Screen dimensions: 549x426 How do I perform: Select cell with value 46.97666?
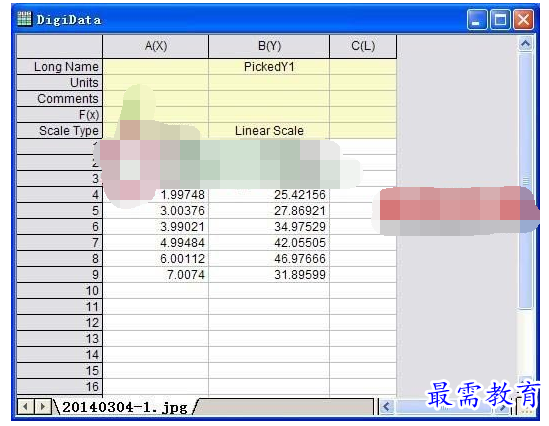pos(269,259)
